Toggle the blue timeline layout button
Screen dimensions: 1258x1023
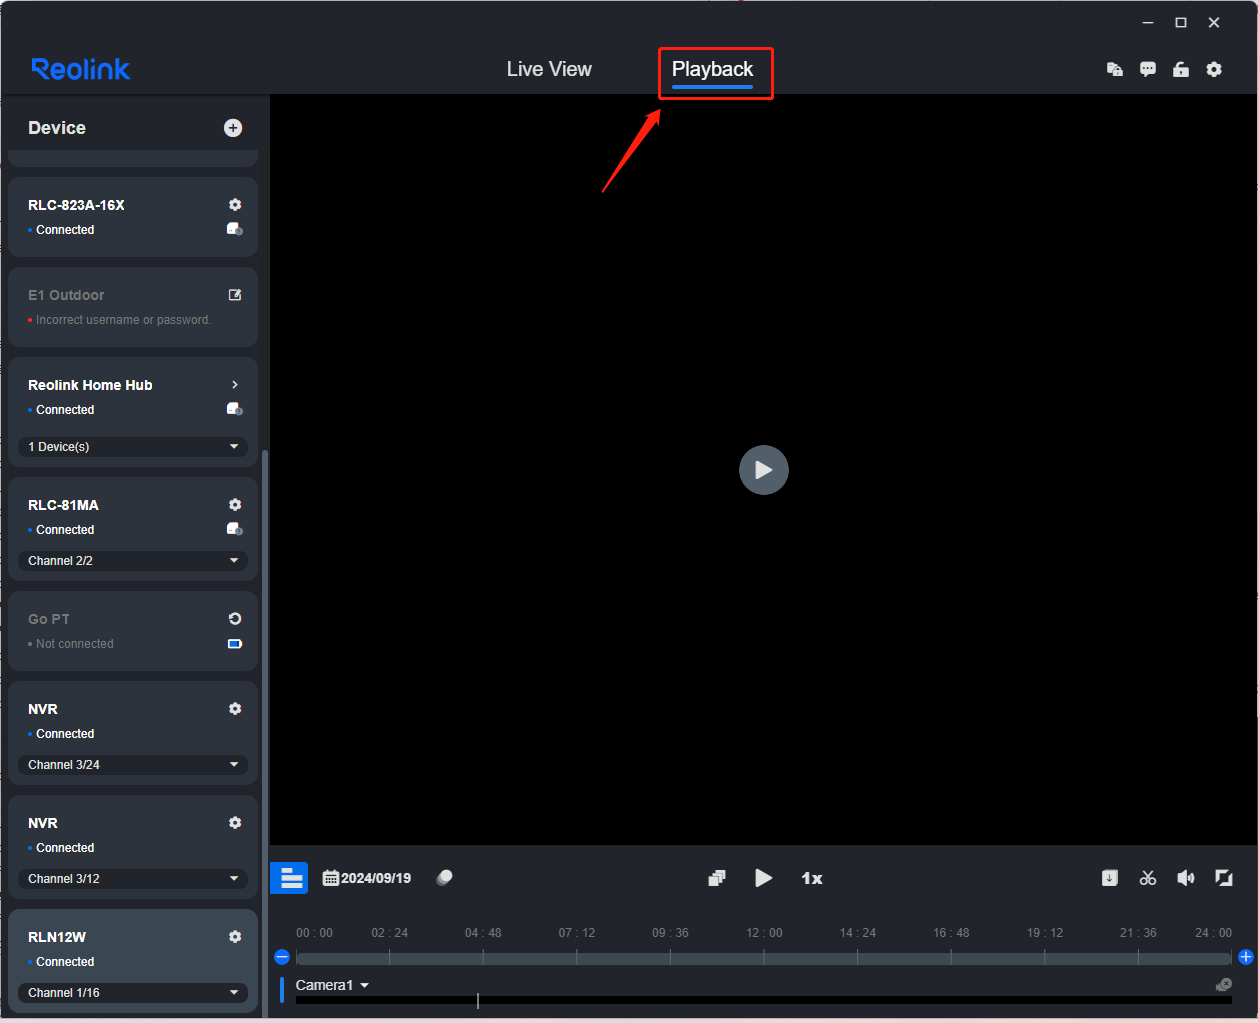click(290, 878)
